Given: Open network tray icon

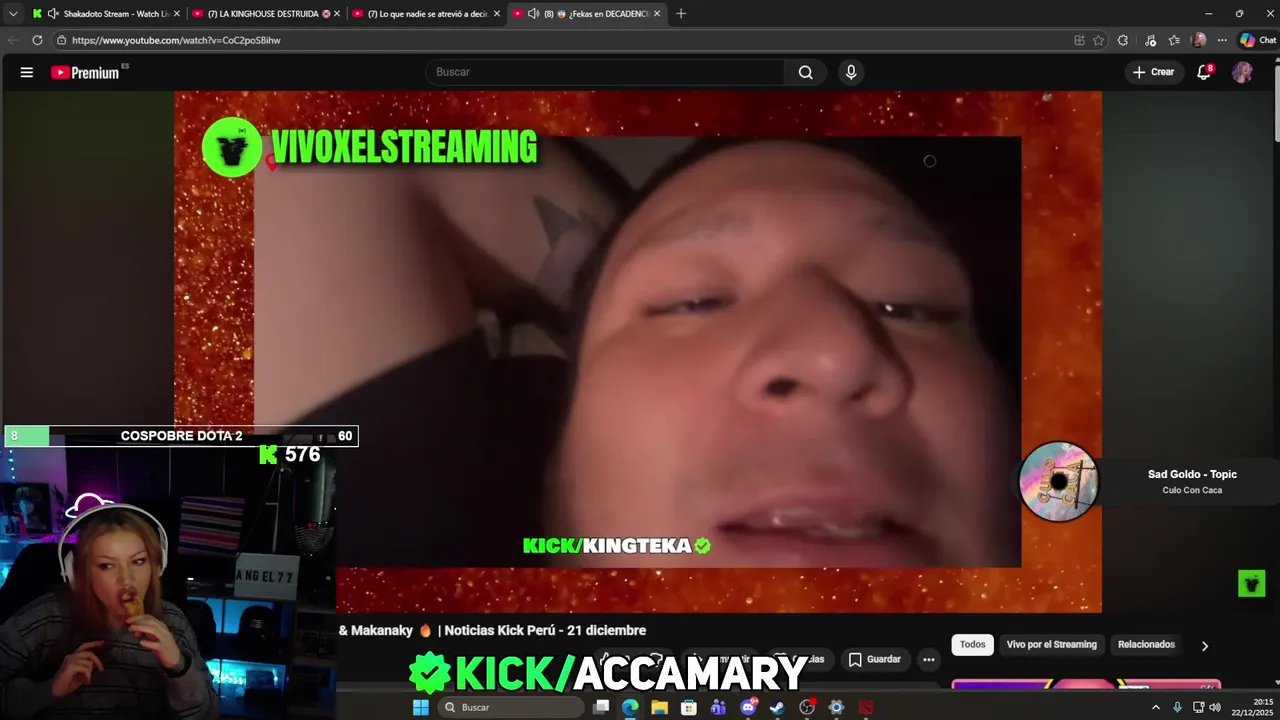Looking at the screenshot, I should click(1198, 707).
